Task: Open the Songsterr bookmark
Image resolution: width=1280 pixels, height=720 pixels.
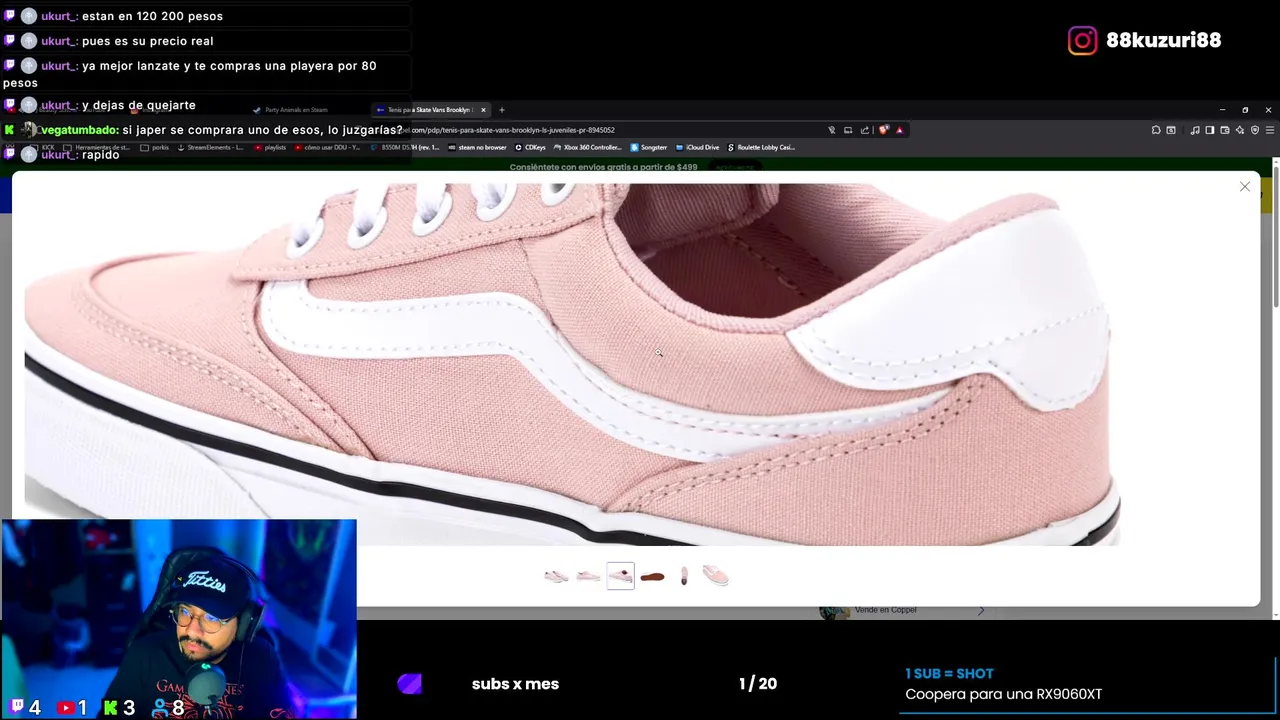Action: point(648,148)
